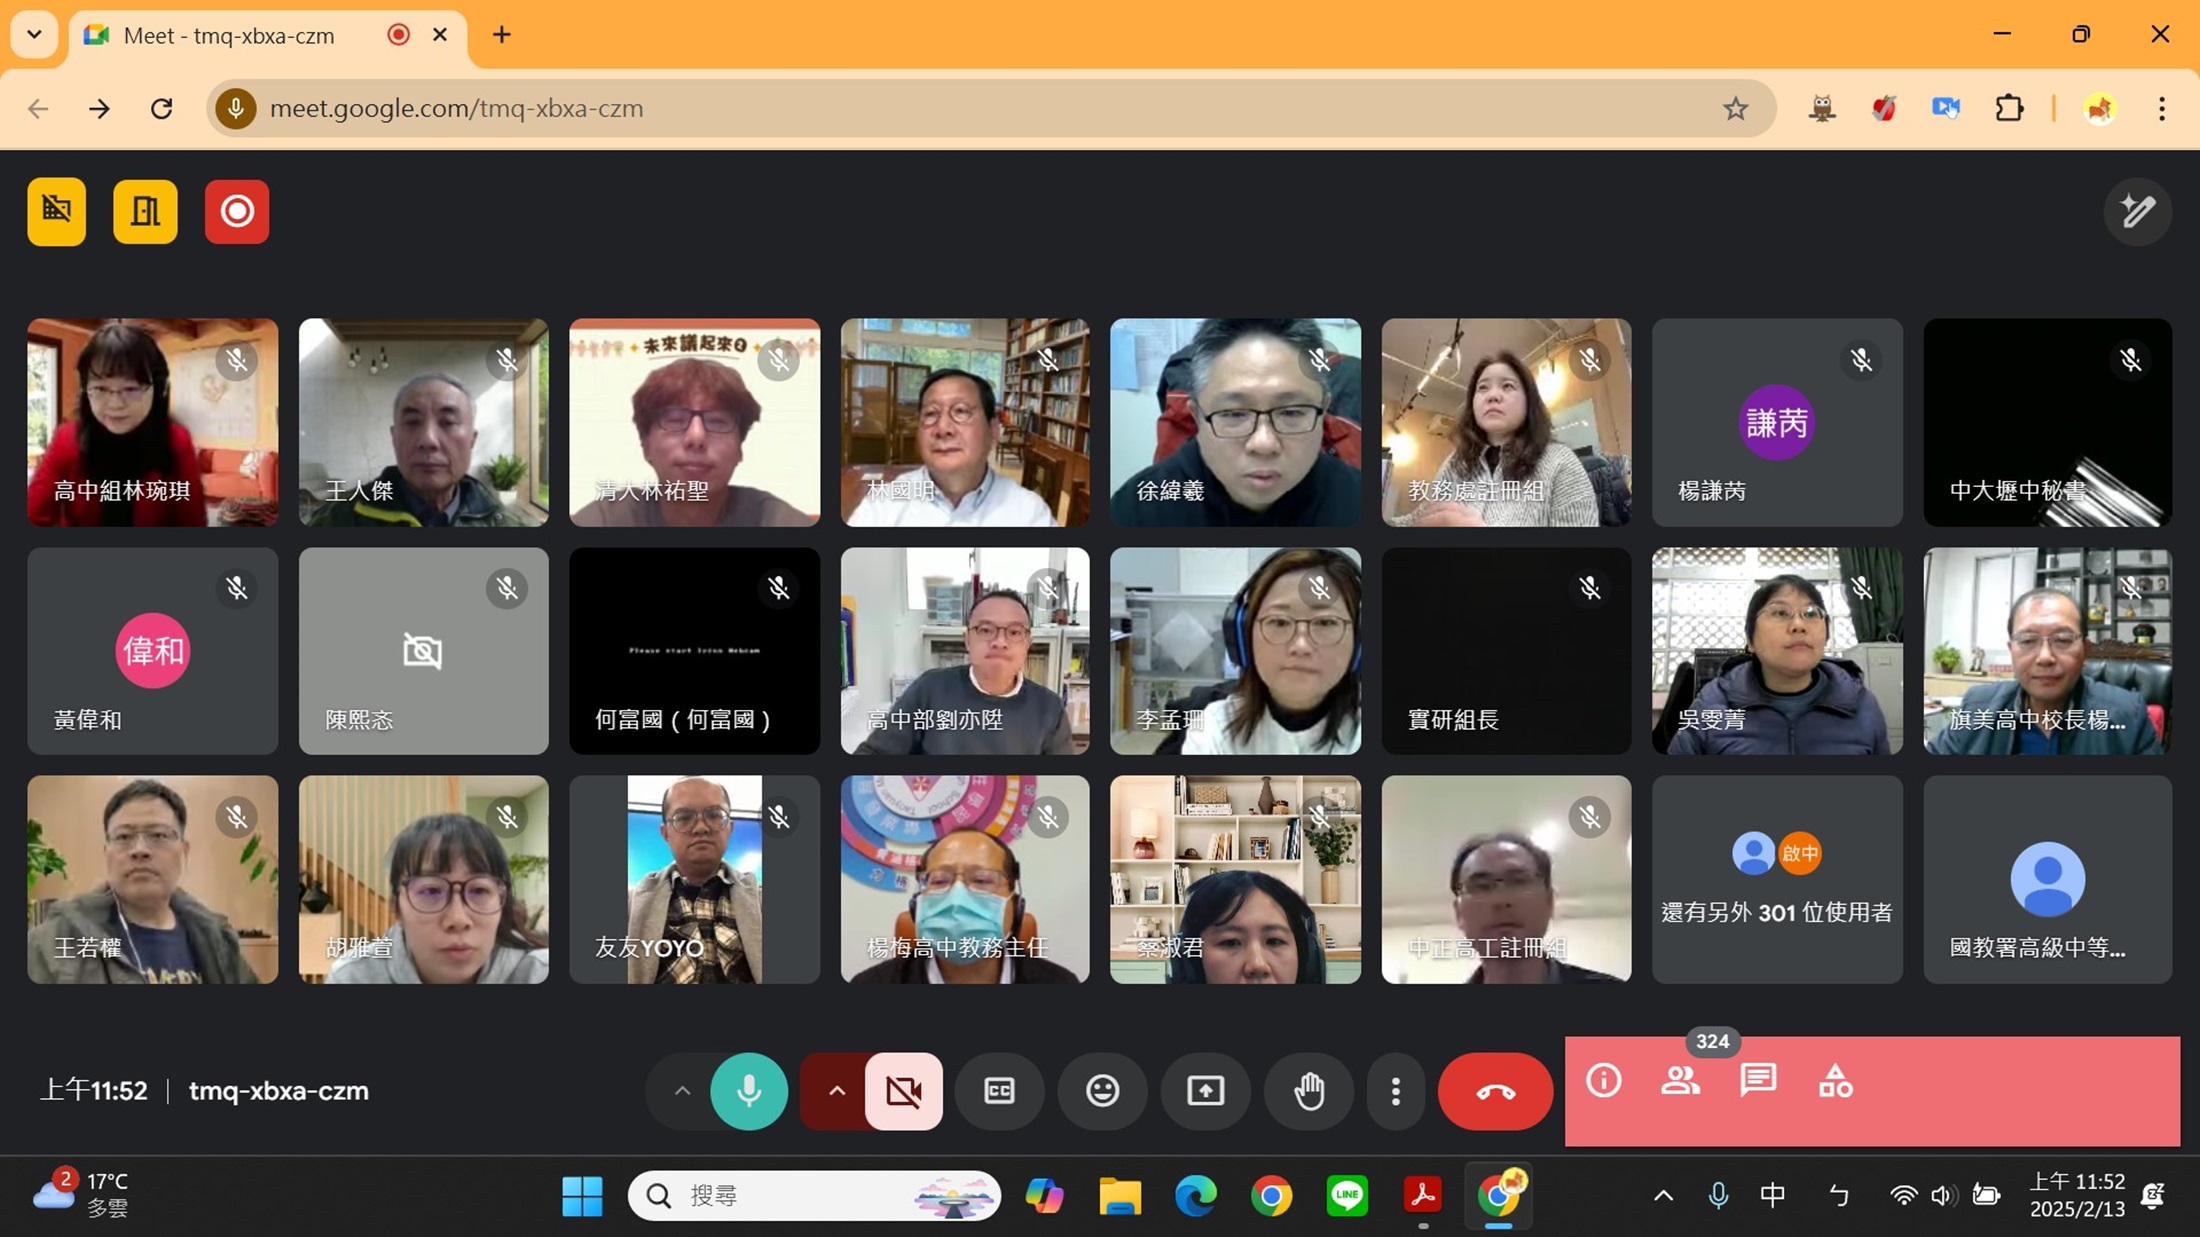Toggle closed captions button
Screen dimensions: 2200x1237
click(x=999, y=1091)
